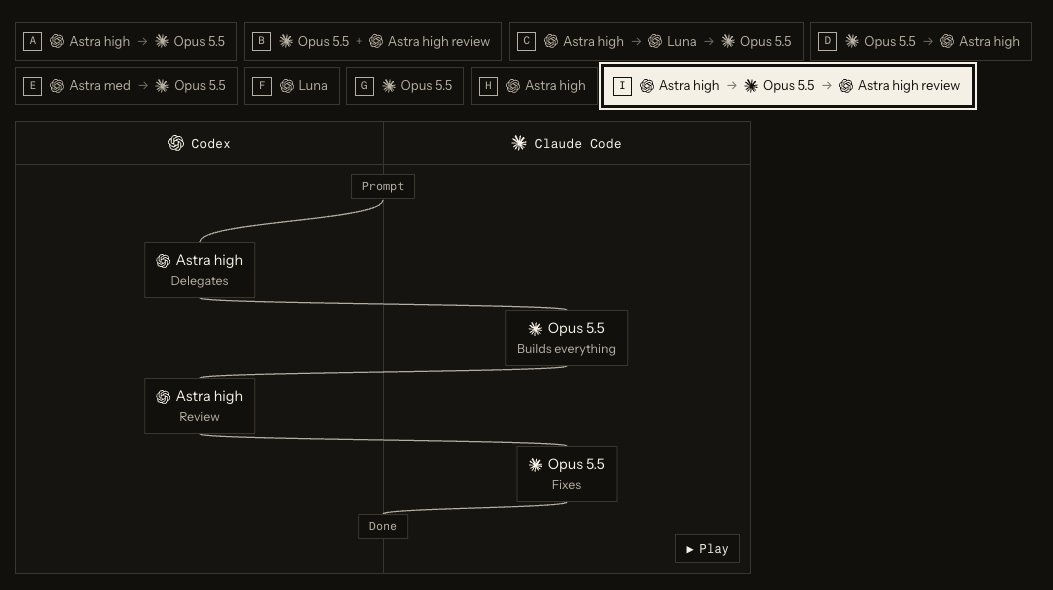
Task: Click the Astra high review icon in tab B
Action: (376, 42)
